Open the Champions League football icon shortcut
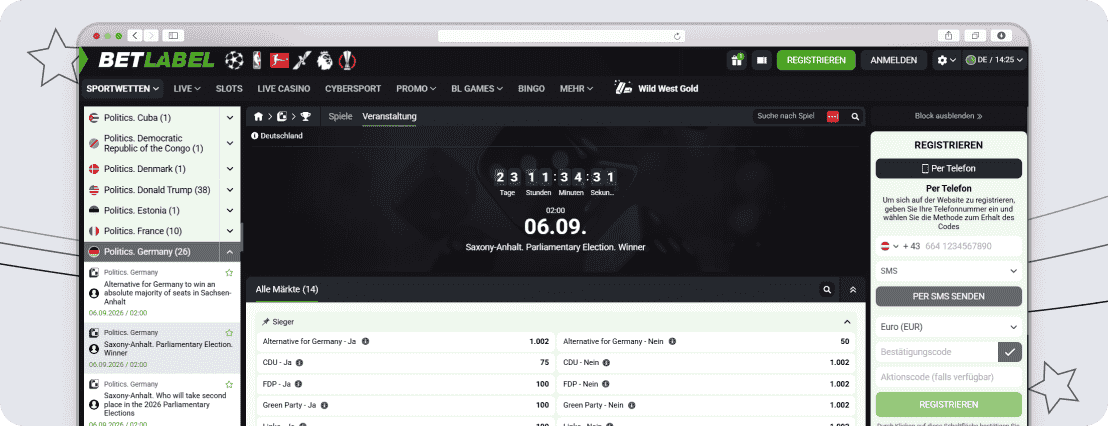This screenshot has width=1108, height=426. tap(234, 61)
